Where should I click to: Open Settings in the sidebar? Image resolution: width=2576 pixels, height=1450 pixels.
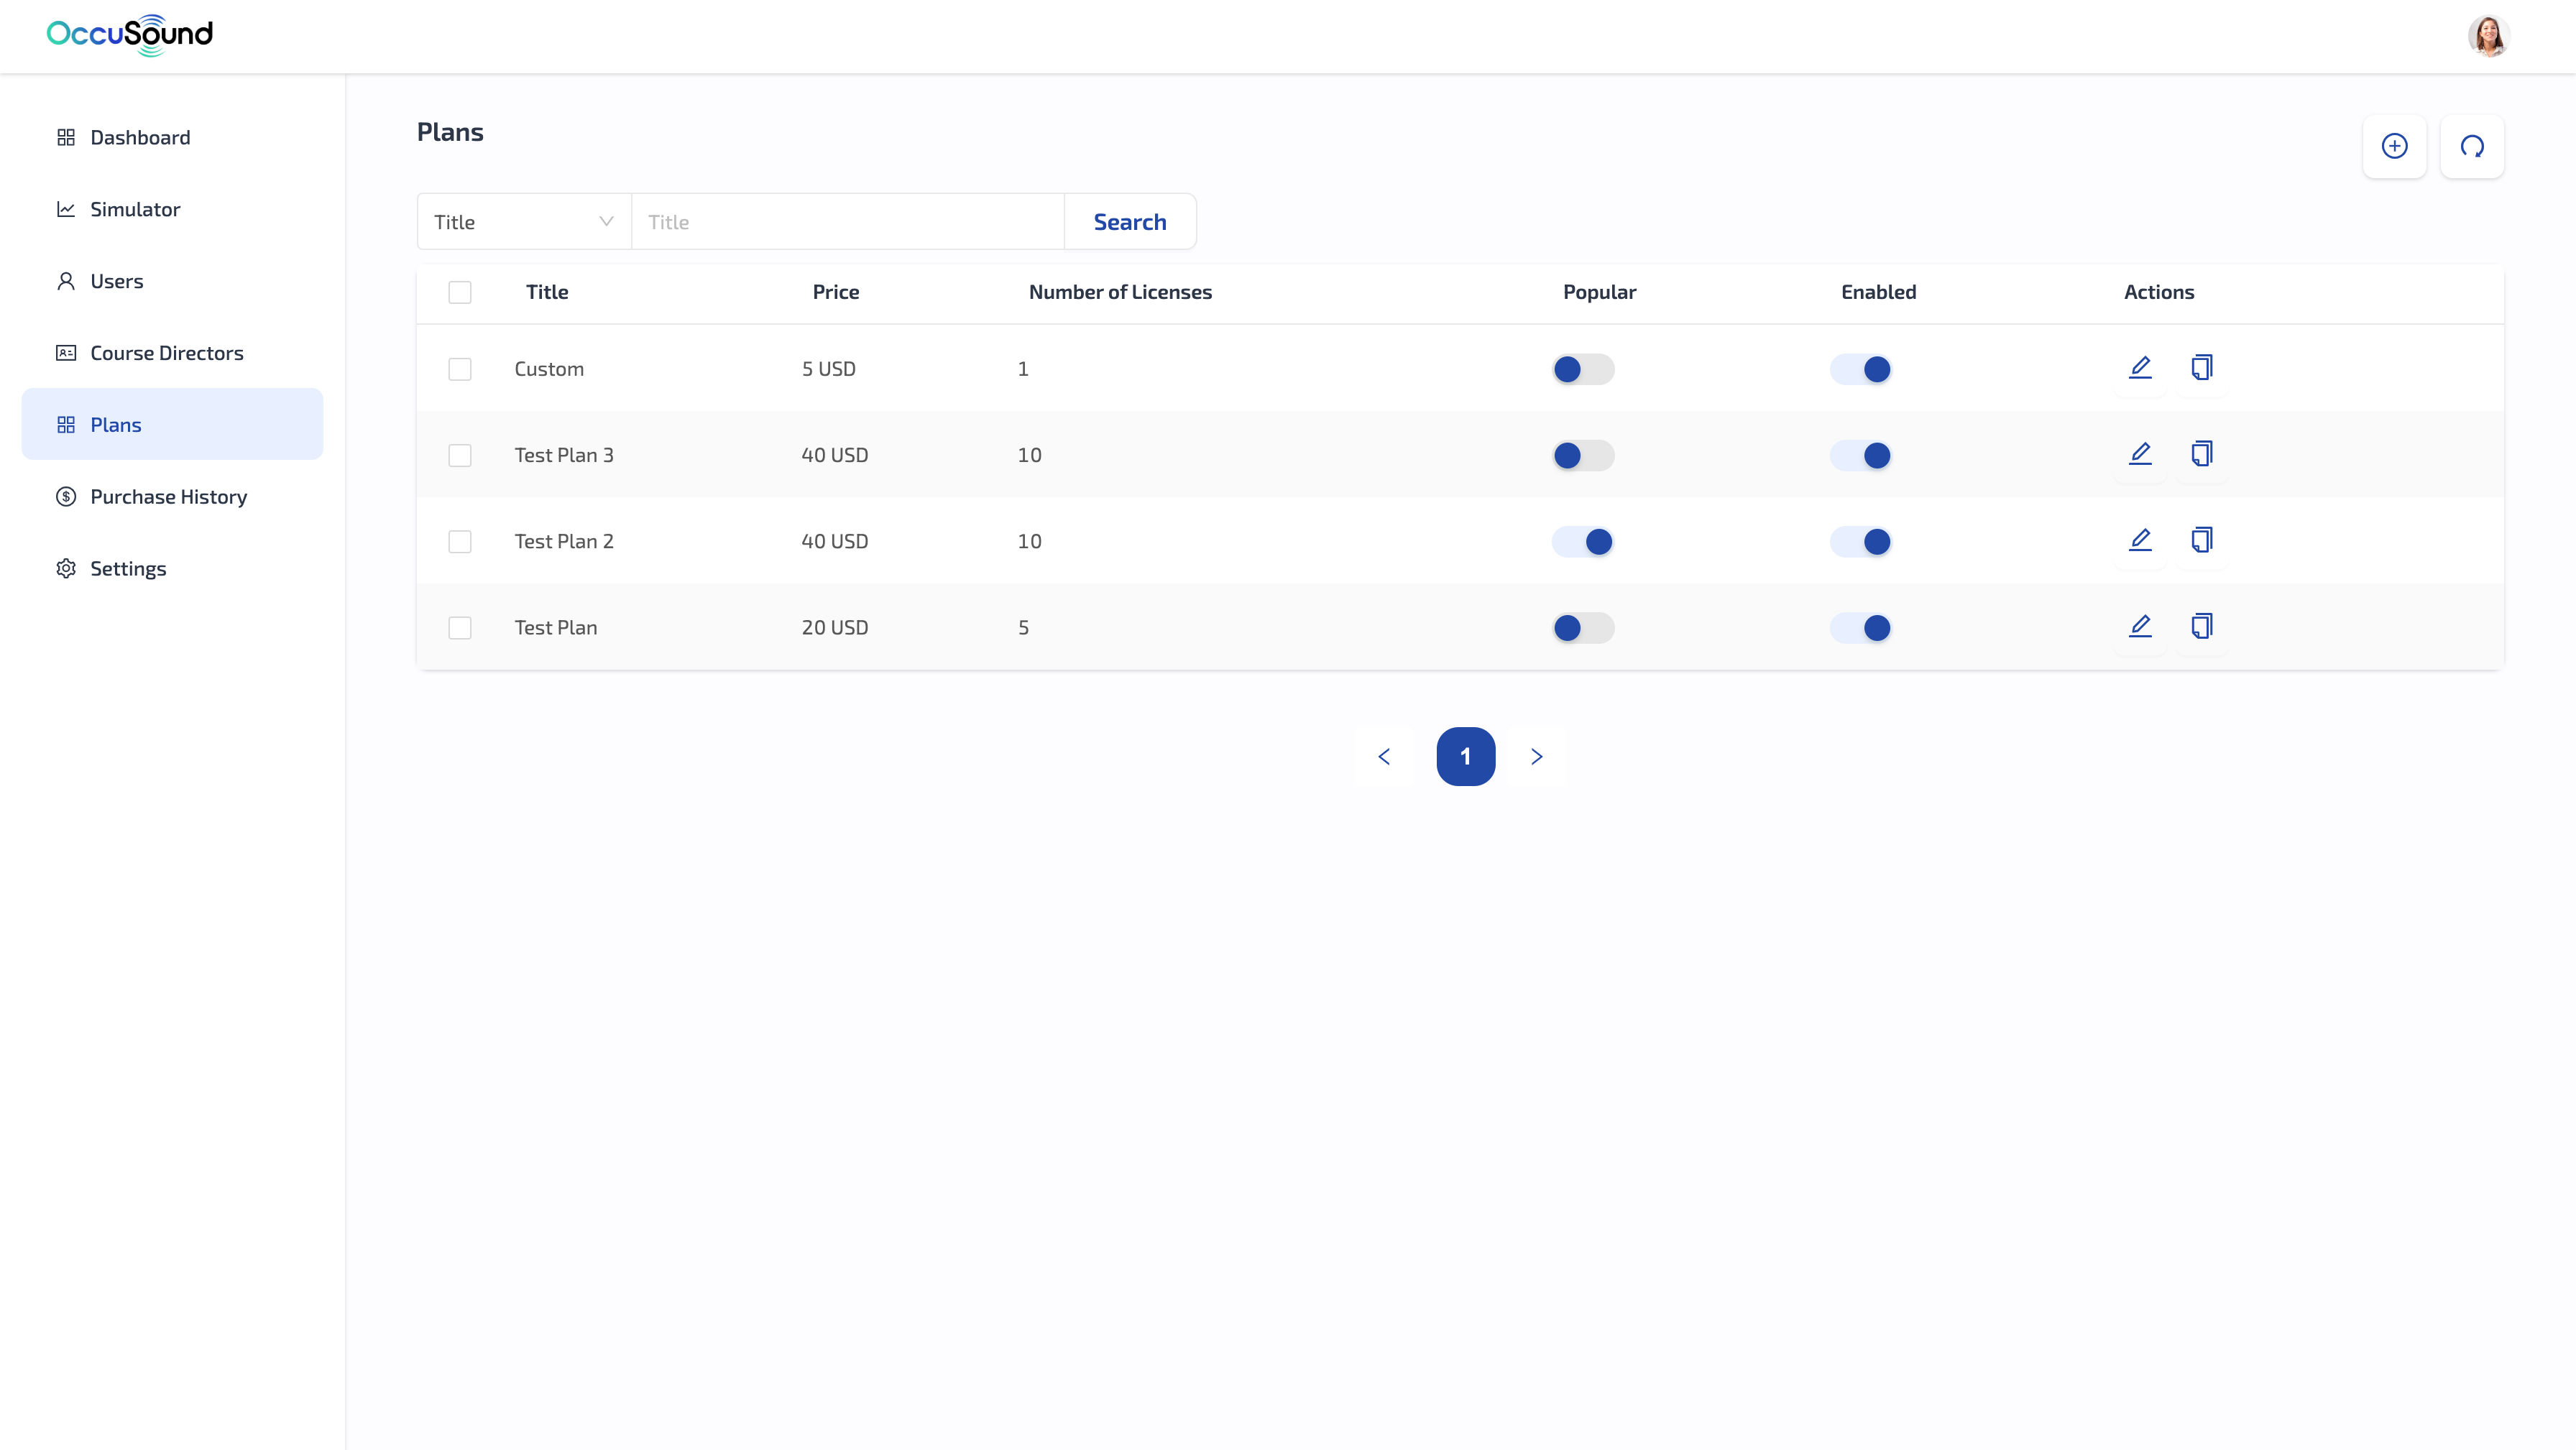[x=172, y=569]
